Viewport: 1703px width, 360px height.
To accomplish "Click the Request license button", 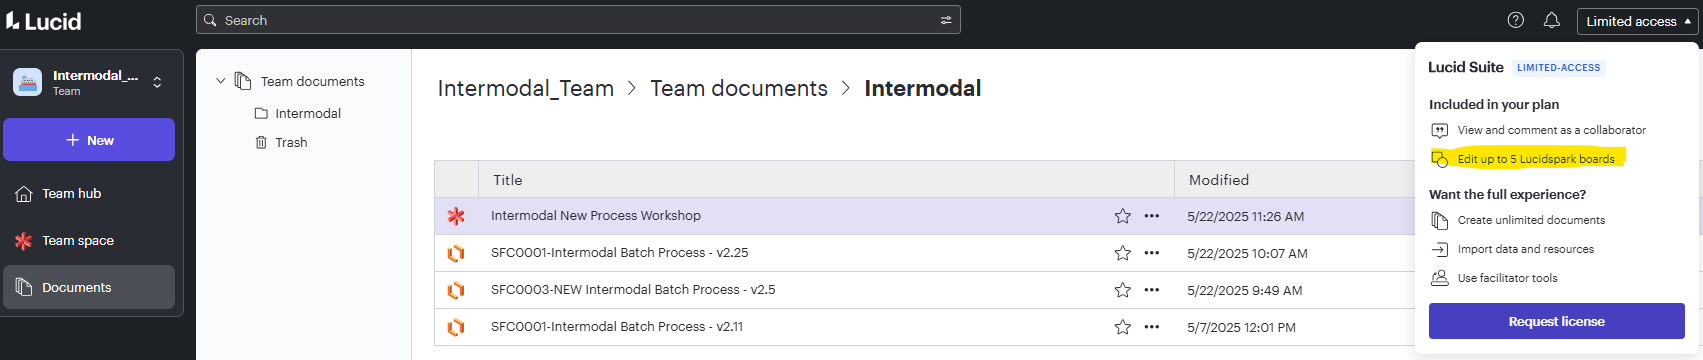I will click(x=1556, y=322).
